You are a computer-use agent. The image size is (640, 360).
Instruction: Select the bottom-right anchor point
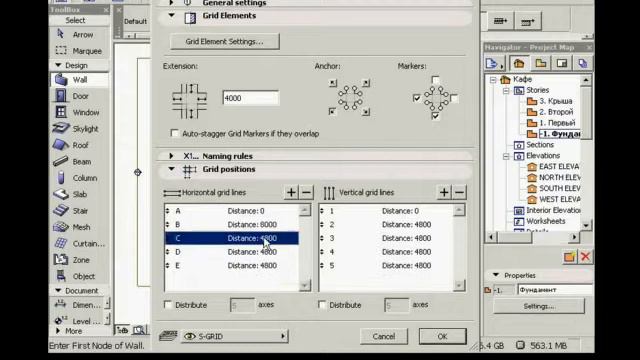pyautogui.click(x=366, y=111)
